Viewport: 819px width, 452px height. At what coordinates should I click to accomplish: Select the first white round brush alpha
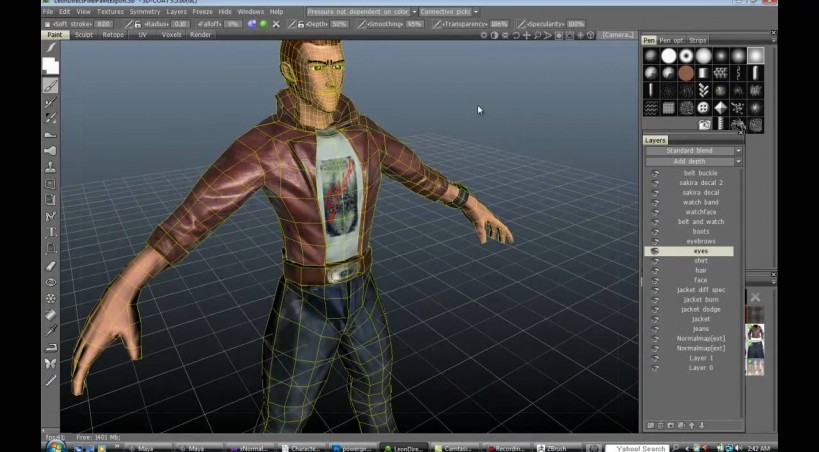tap(668, 56)
